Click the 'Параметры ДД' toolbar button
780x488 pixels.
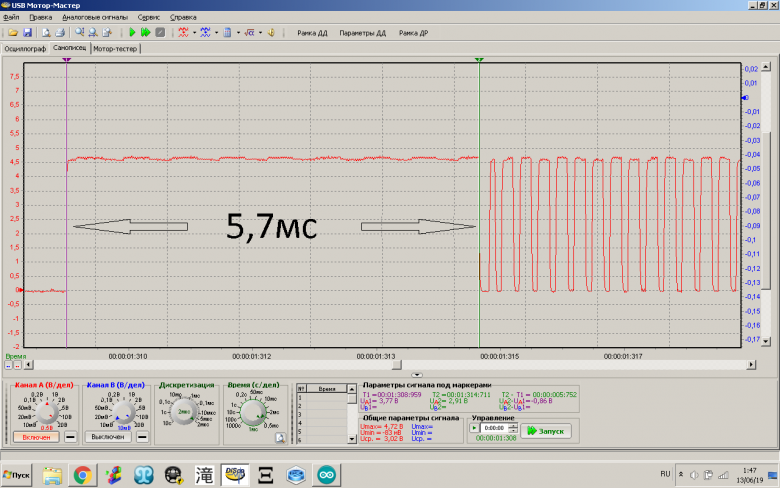(x=363, y=33)
